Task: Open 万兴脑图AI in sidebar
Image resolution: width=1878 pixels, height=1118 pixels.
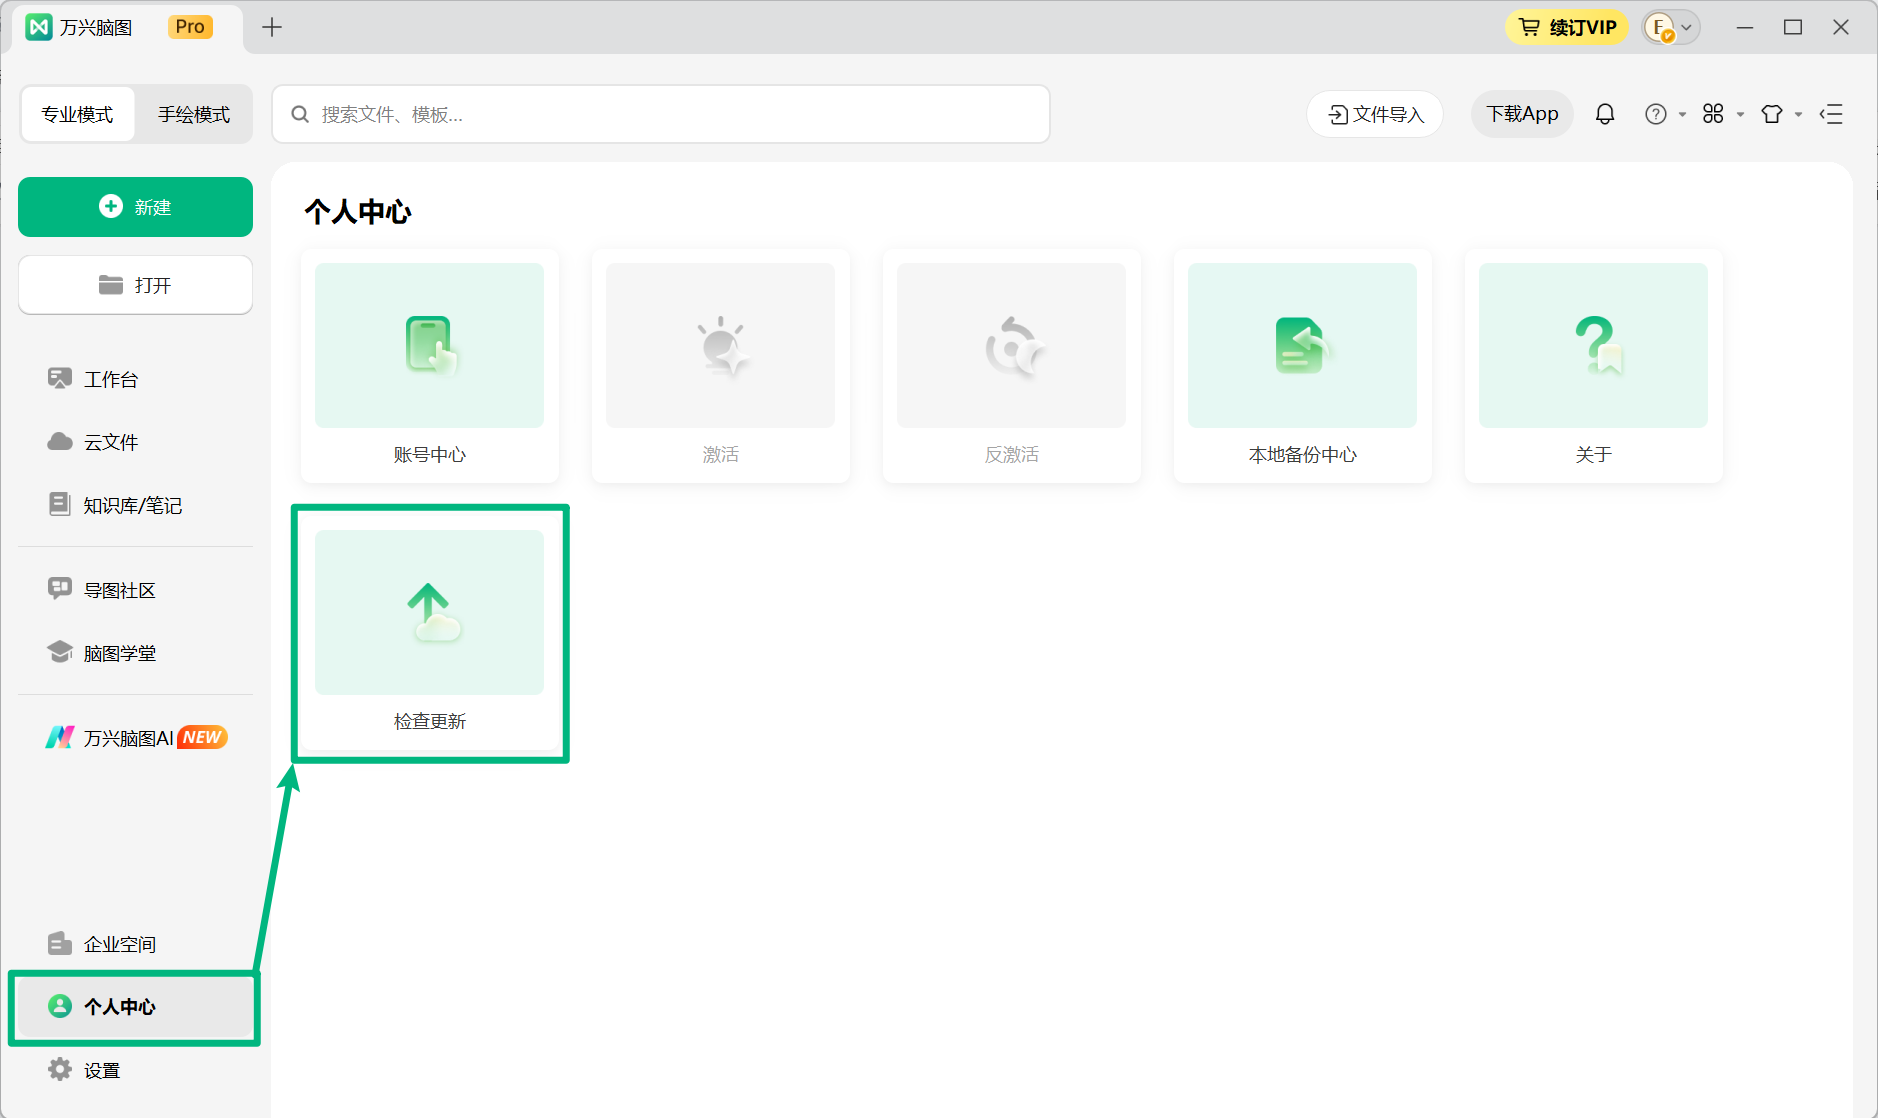Action: pyautogui.click(x=135, y=738)
